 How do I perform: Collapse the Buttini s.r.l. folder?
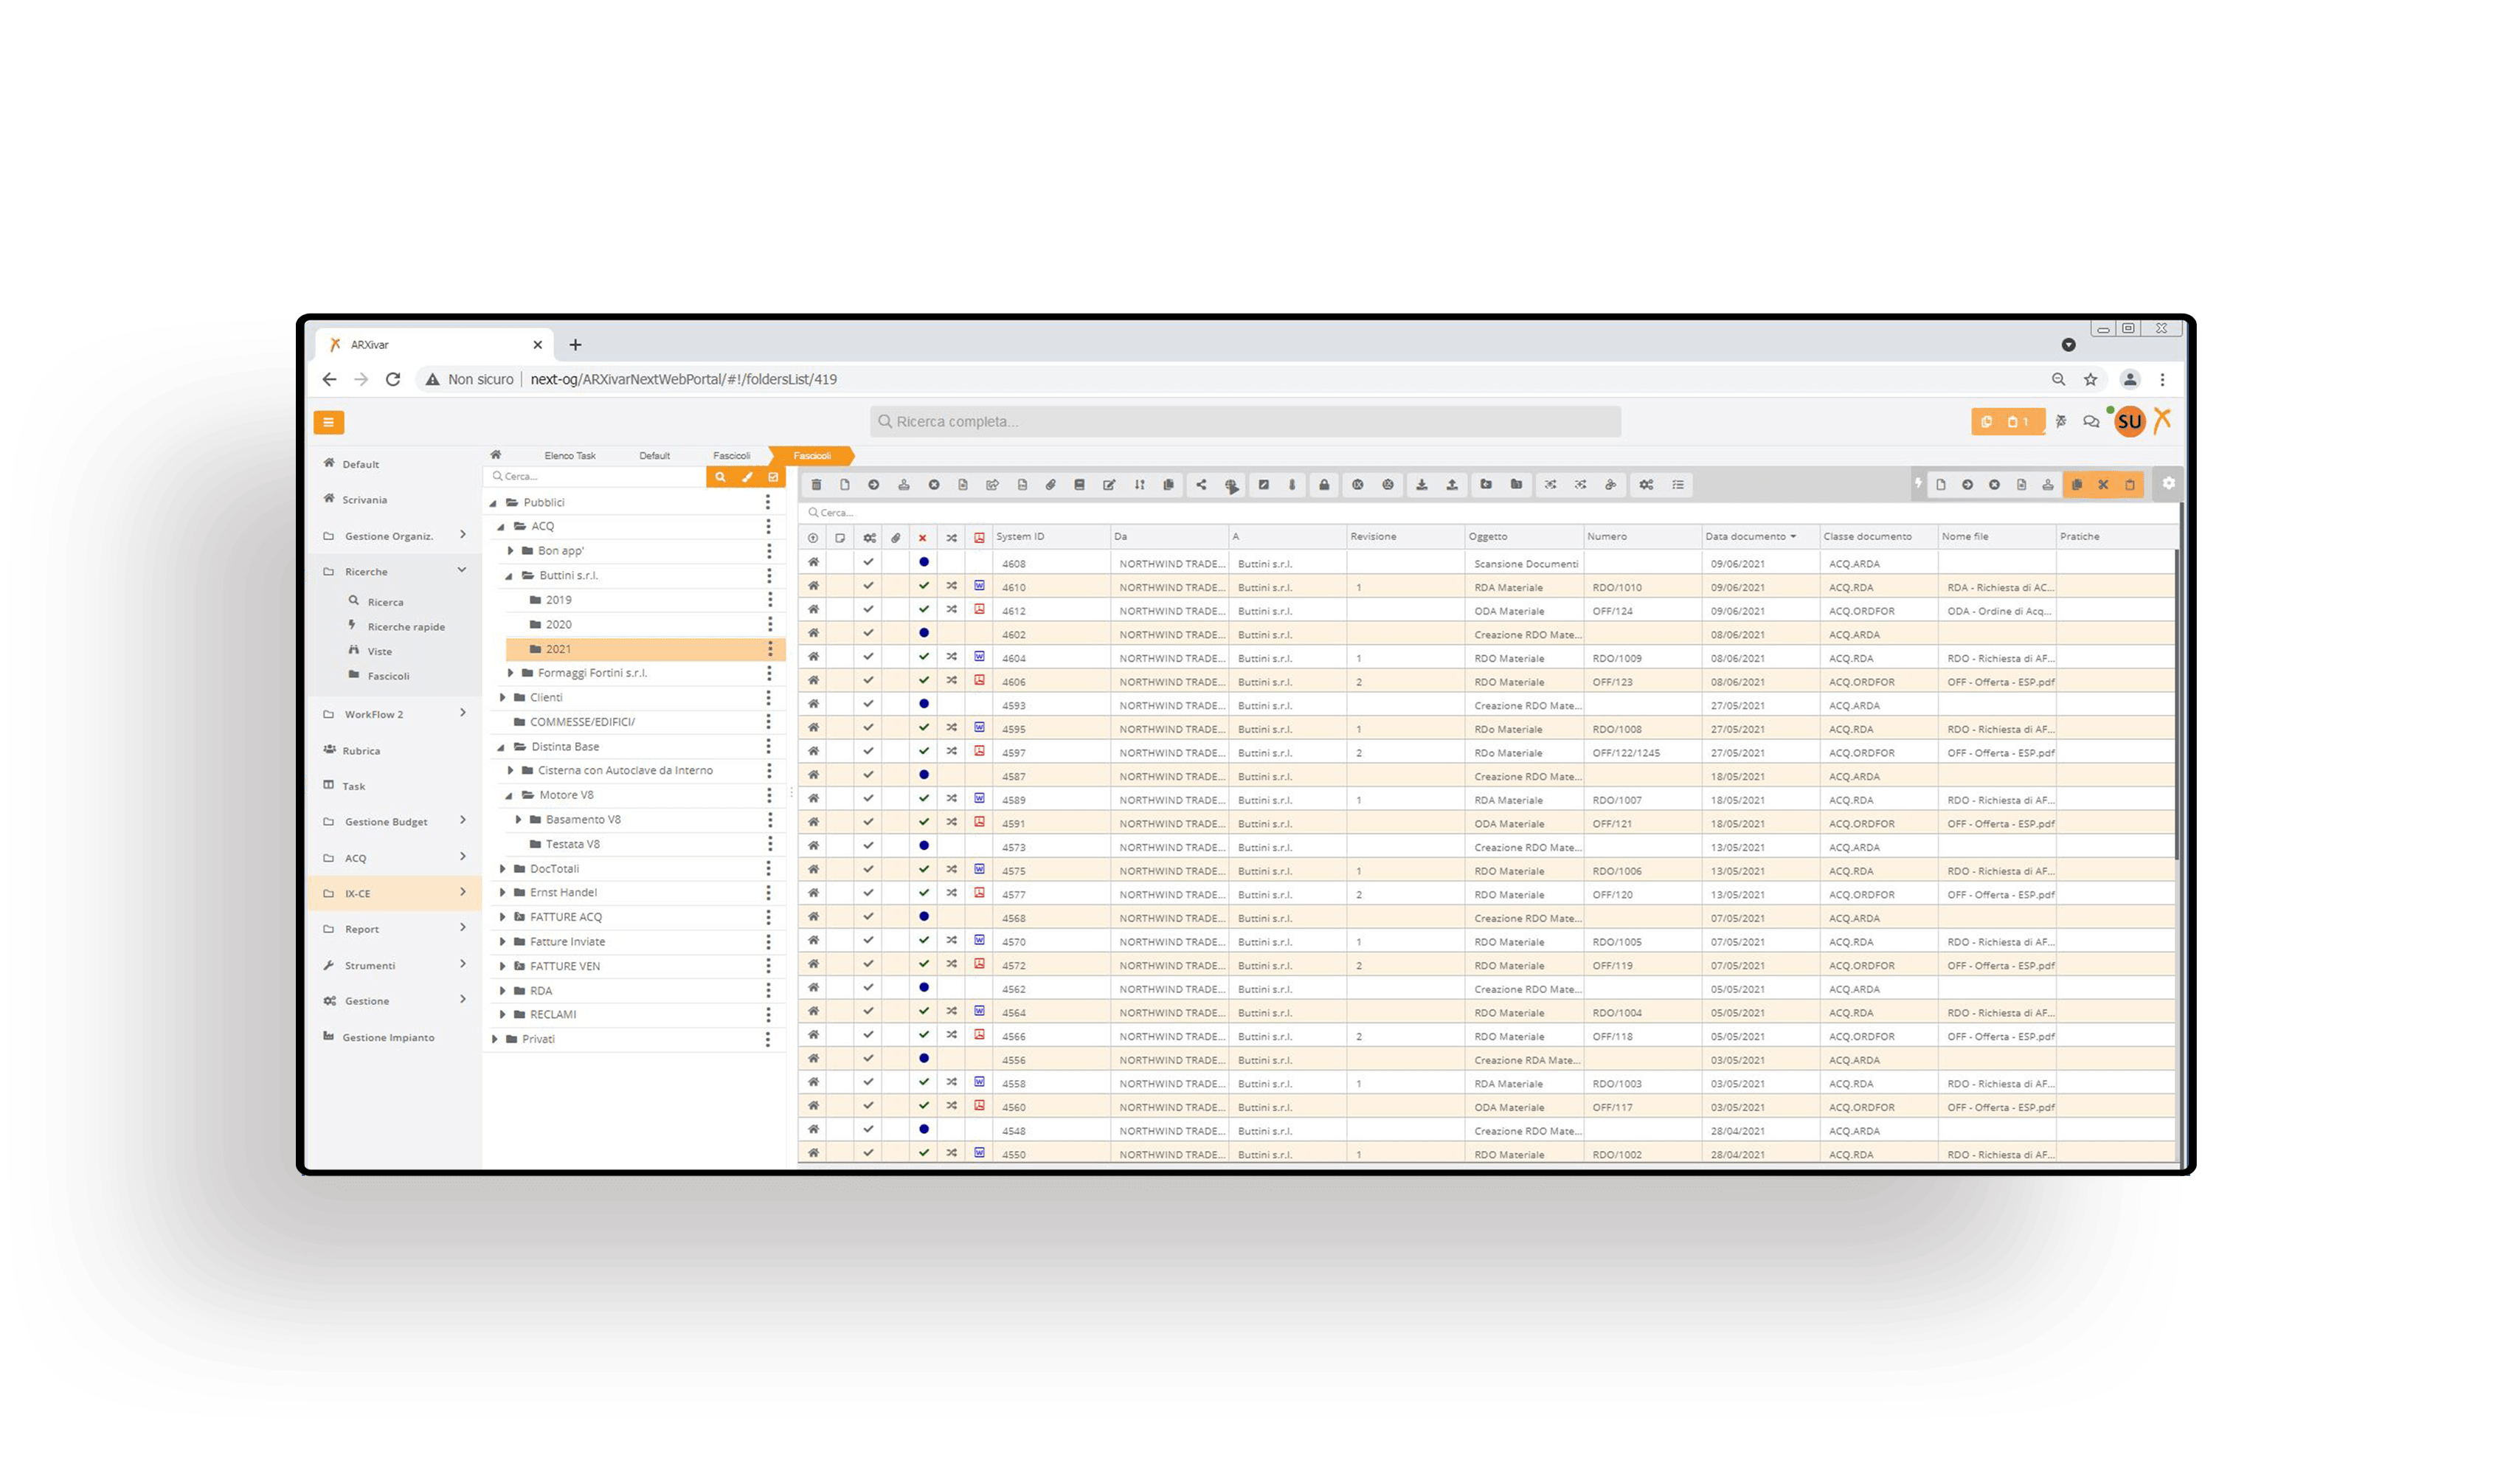coord(509,576)
